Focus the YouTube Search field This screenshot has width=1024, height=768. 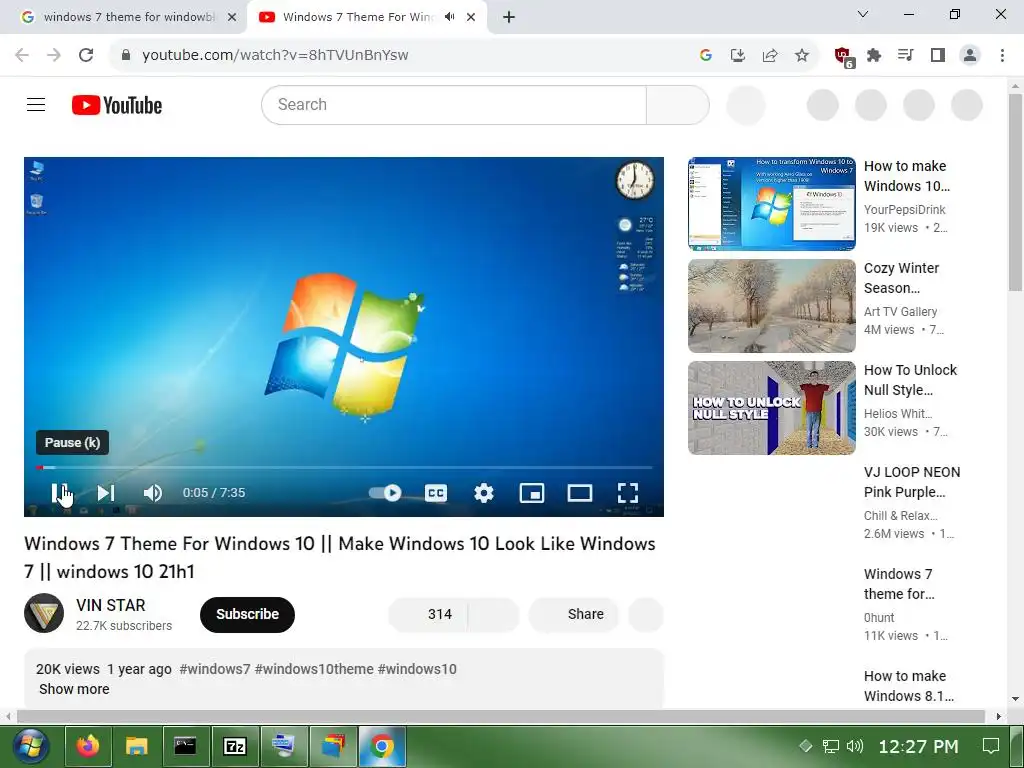coord(454,104)
